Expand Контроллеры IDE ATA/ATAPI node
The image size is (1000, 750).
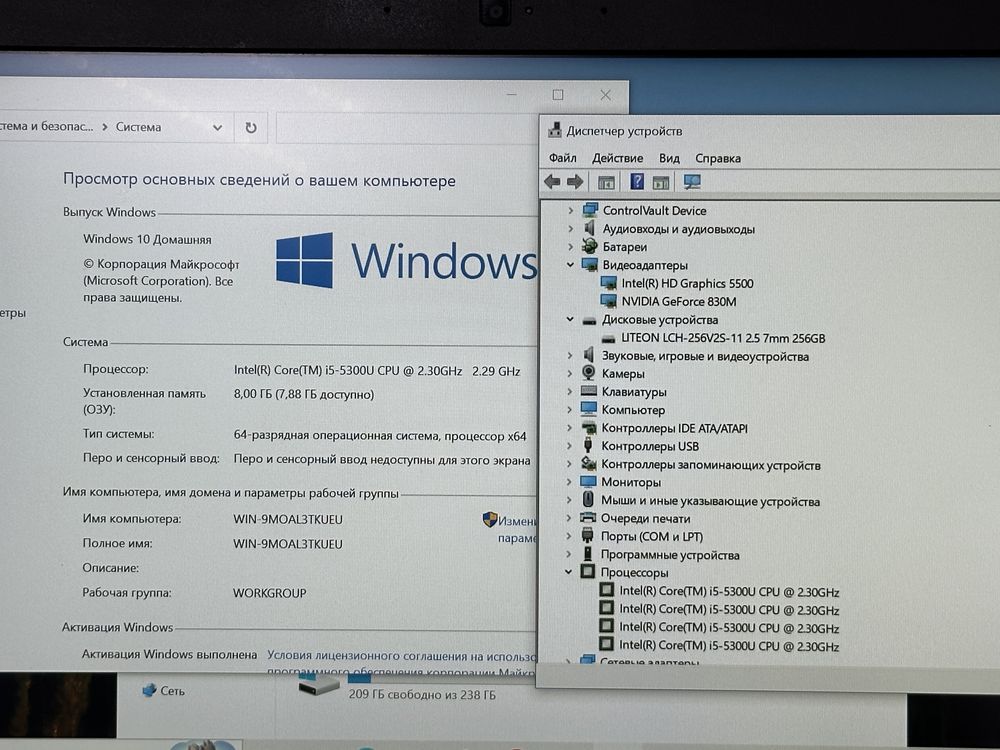[570, 428]
